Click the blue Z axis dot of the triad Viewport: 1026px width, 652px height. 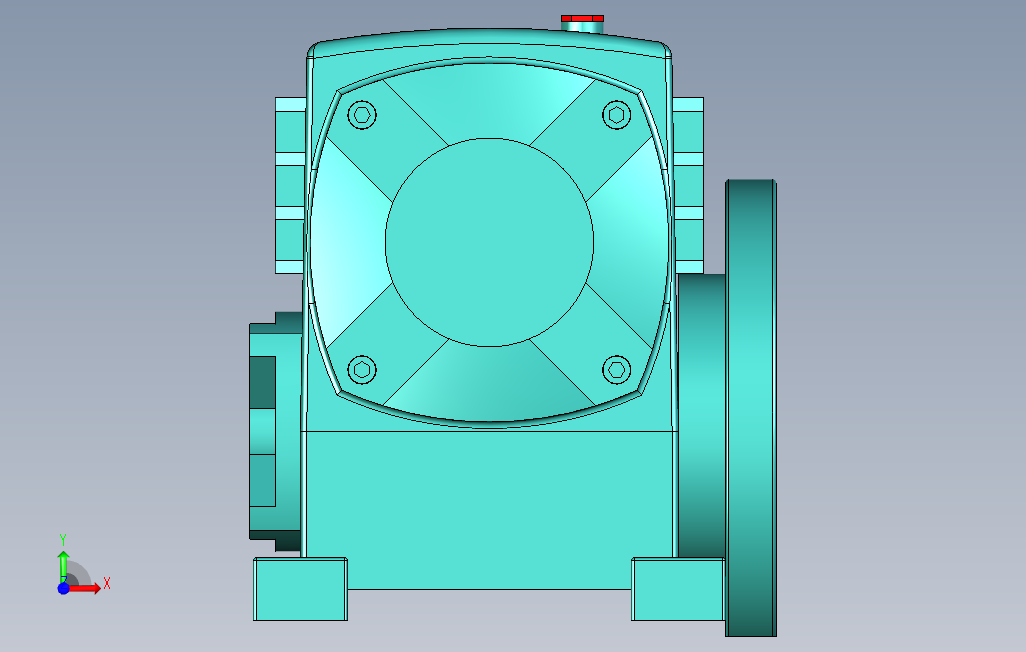pyautogui.click(x=63, y=589)
